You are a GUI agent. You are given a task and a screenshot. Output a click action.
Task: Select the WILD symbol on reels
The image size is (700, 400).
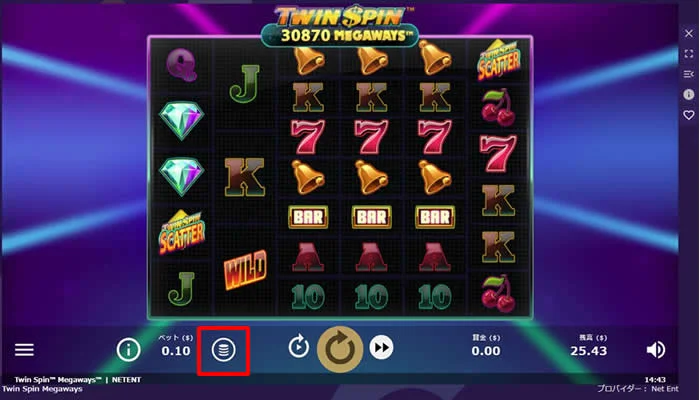click(245, 270)
